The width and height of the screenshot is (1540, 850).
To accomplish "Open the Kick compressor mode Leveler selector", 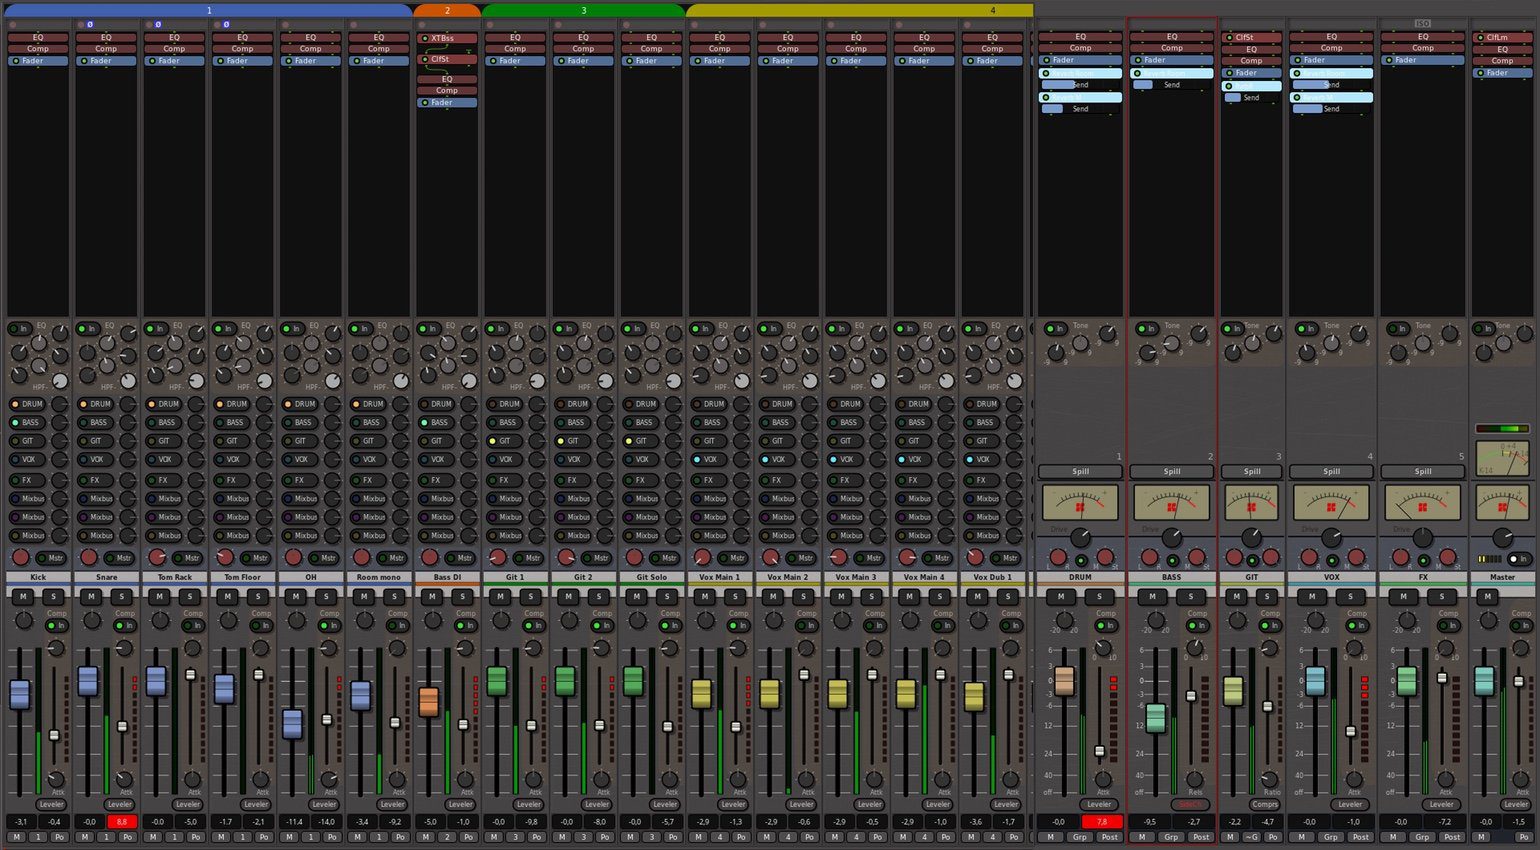I will tap(51, 804).
